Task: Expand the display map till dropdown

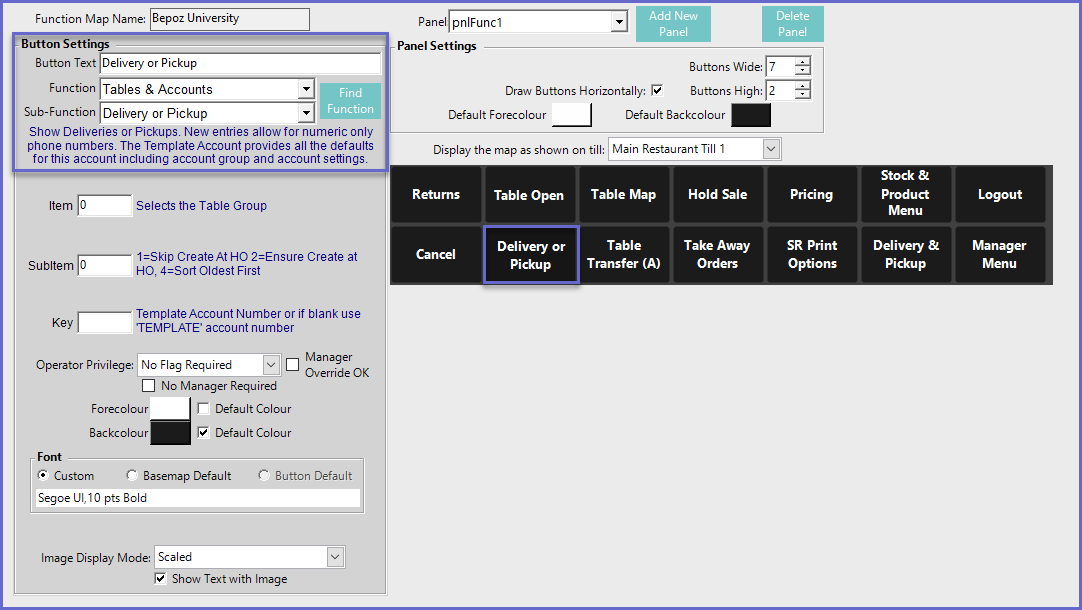Action: pyautogui.click(x=771, y=149)
